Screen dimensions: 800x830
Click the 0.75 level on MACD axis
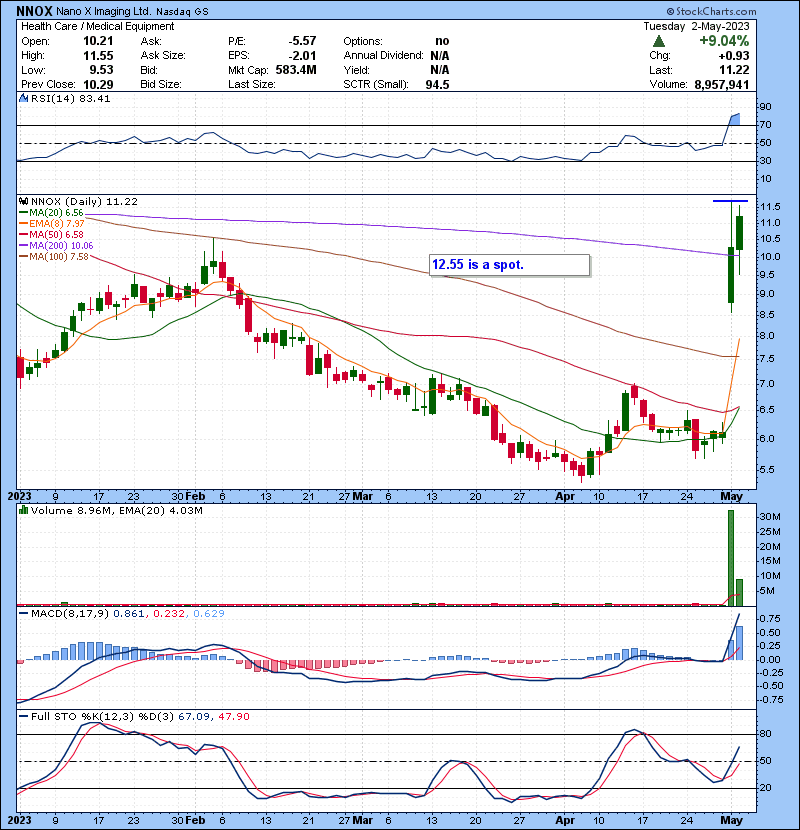click(x=770, y=619)
